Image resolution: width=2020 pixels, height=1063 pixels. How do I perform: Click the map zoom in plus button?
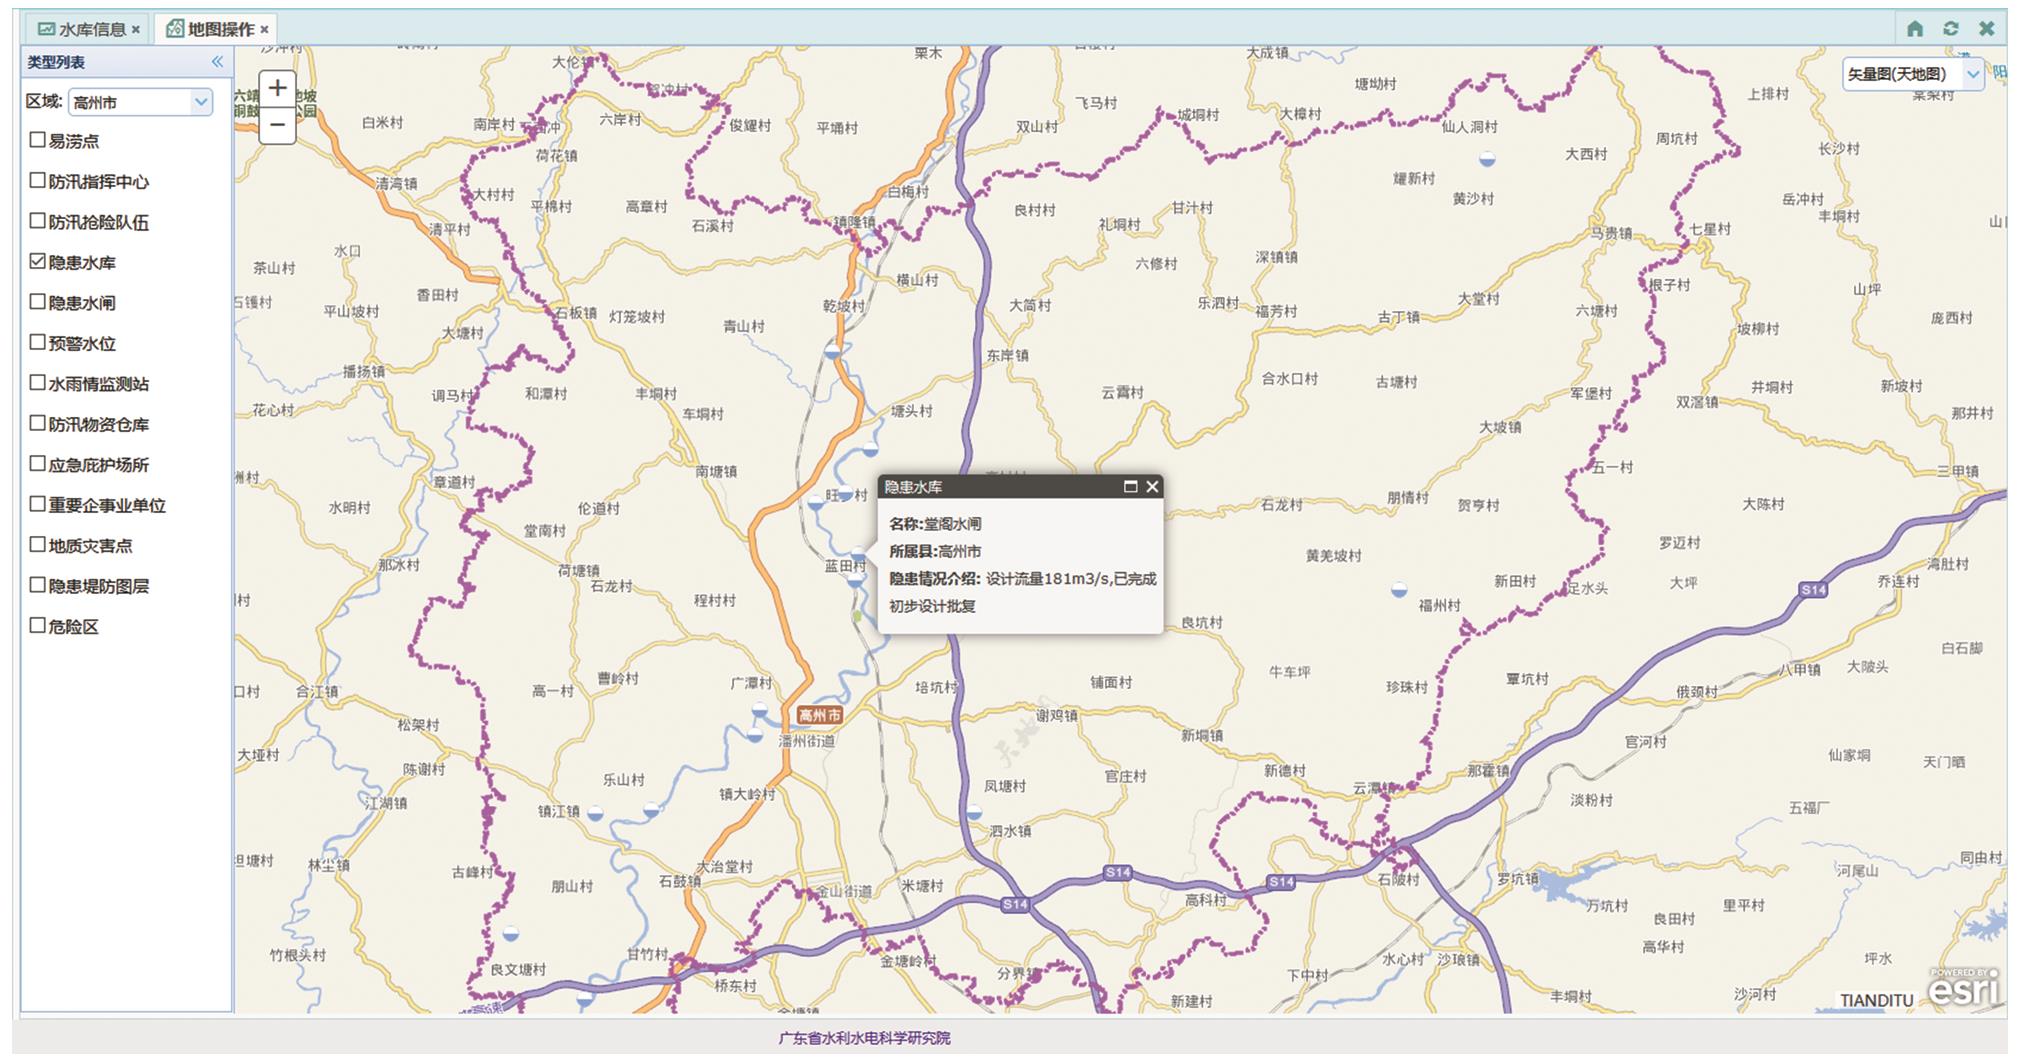(x=277, y=88)
